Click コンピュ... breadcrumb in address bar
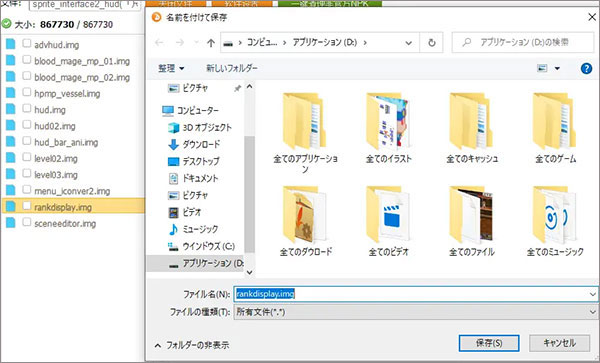 pos(262,42)
